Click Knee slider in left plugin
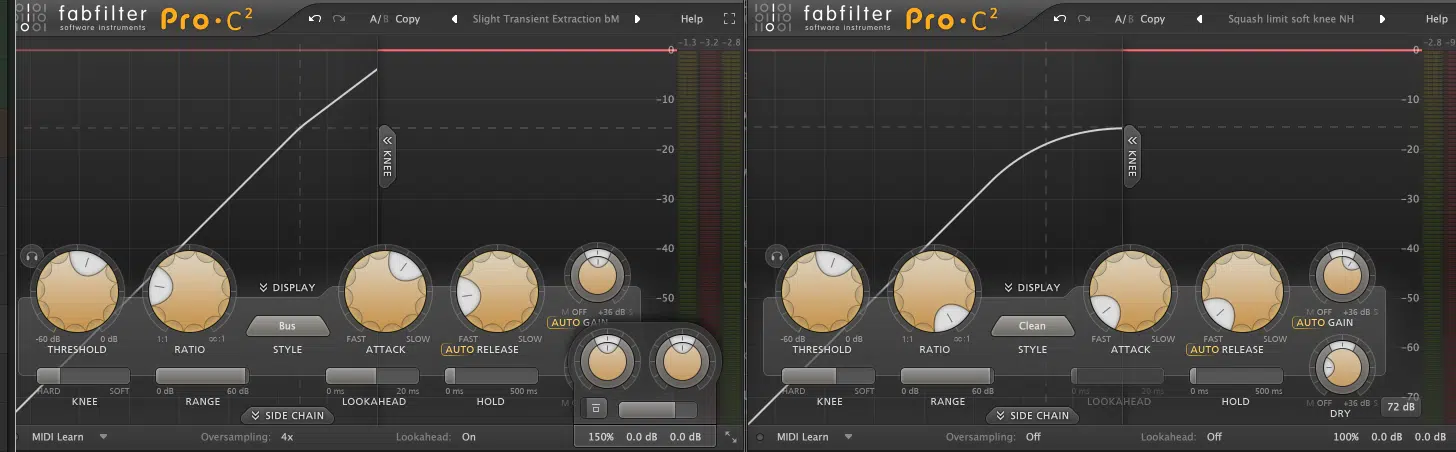 point(84,376)
